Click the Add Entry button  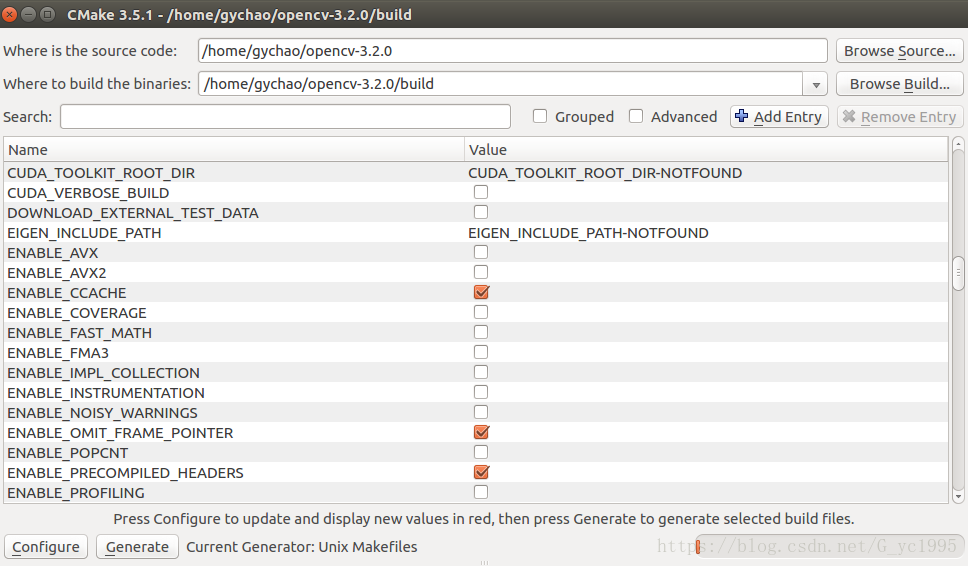click(779, 117)
